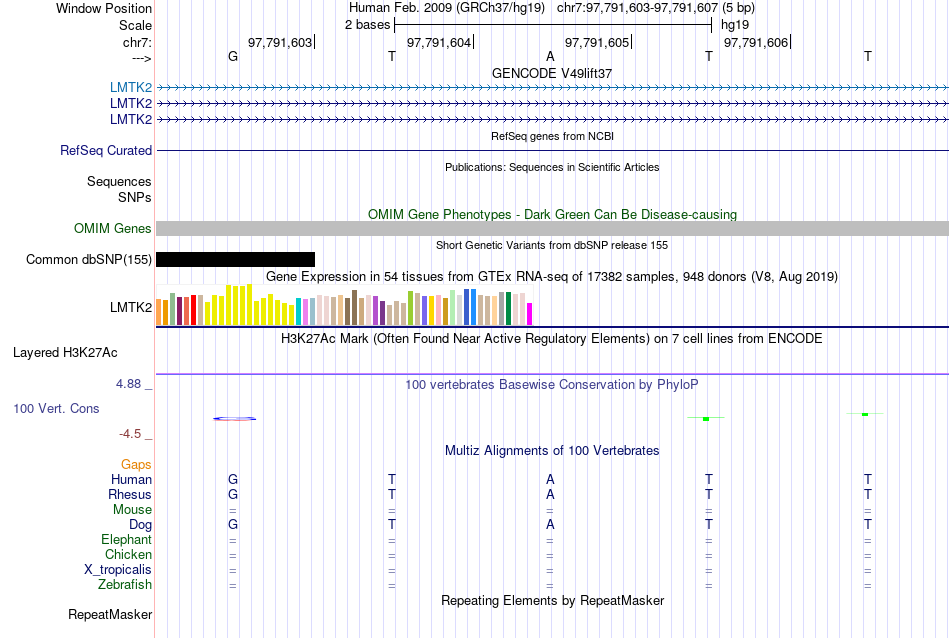Click position label 97,791,604
Image resolution: width=950 pixels, height=638 pixels.
439,42
